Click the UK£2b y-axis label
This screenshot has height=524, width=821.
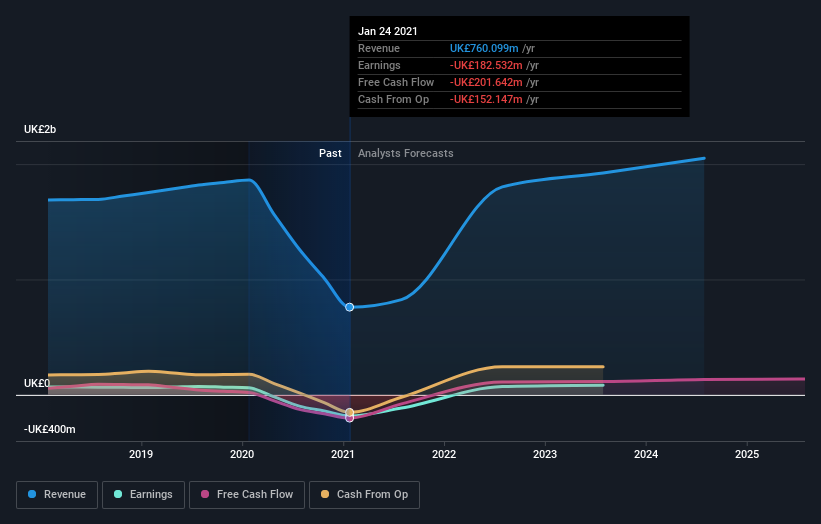[40, 129]
